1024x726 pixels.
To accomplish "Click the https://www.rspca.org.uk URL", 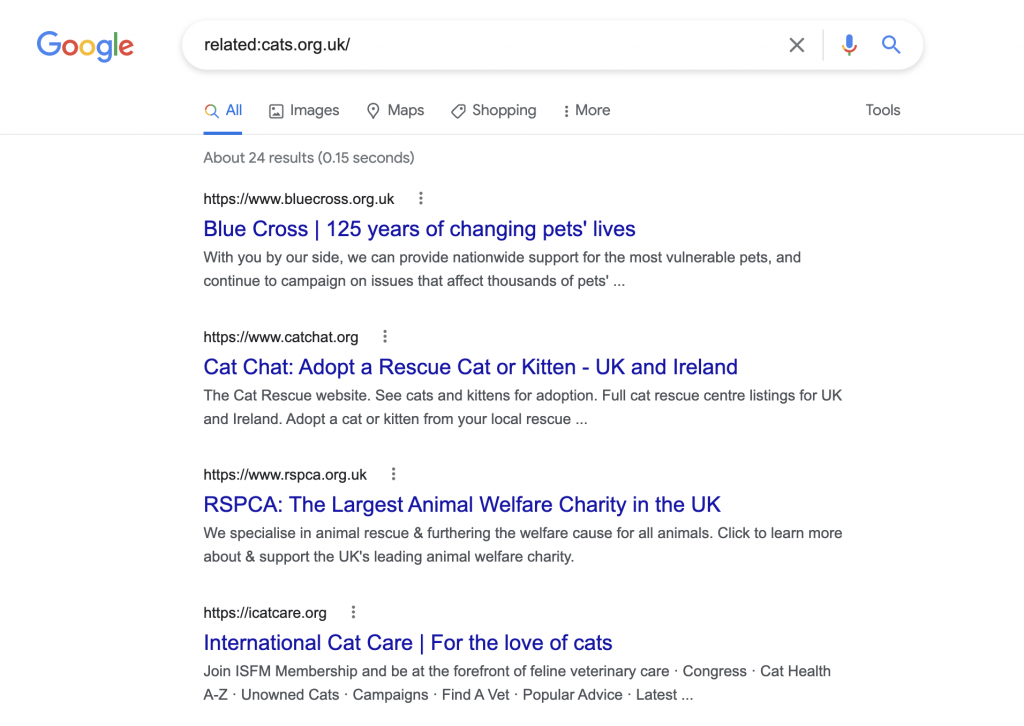I will tap(285, 475).
